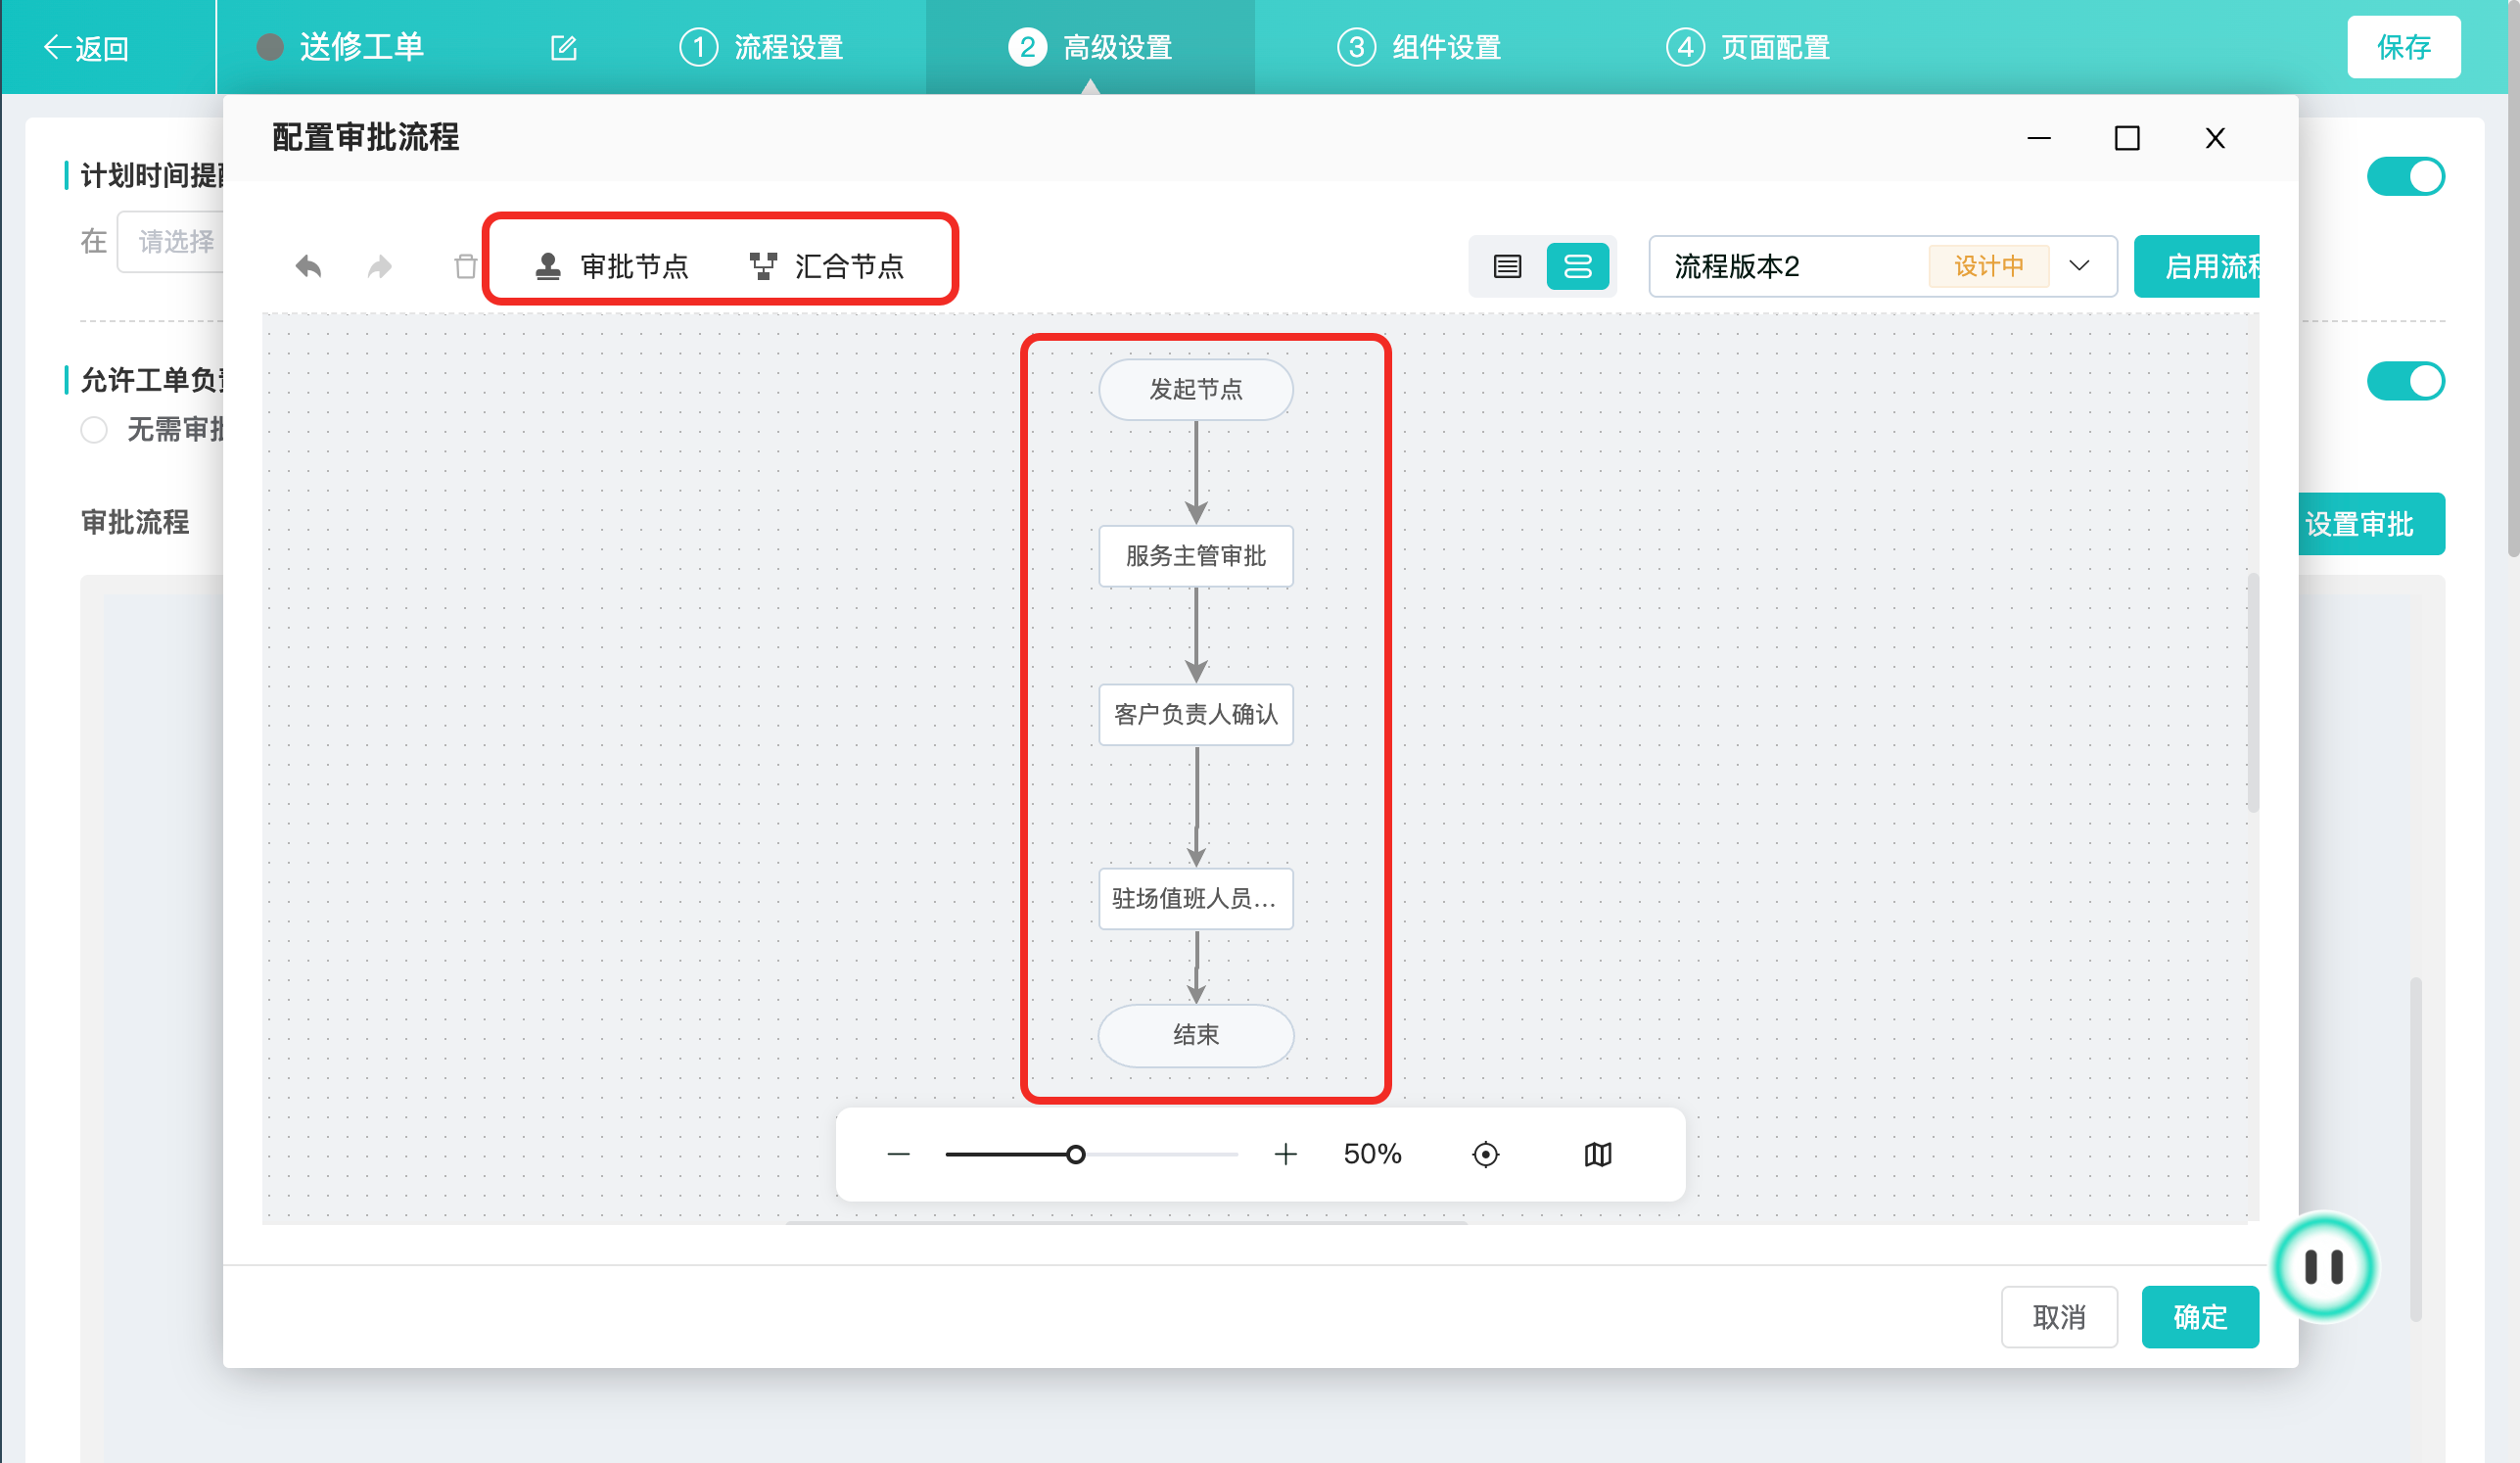Go to 流程设置 step tab
Viewport: 2520px width, 1463px height.
point(762,47)
